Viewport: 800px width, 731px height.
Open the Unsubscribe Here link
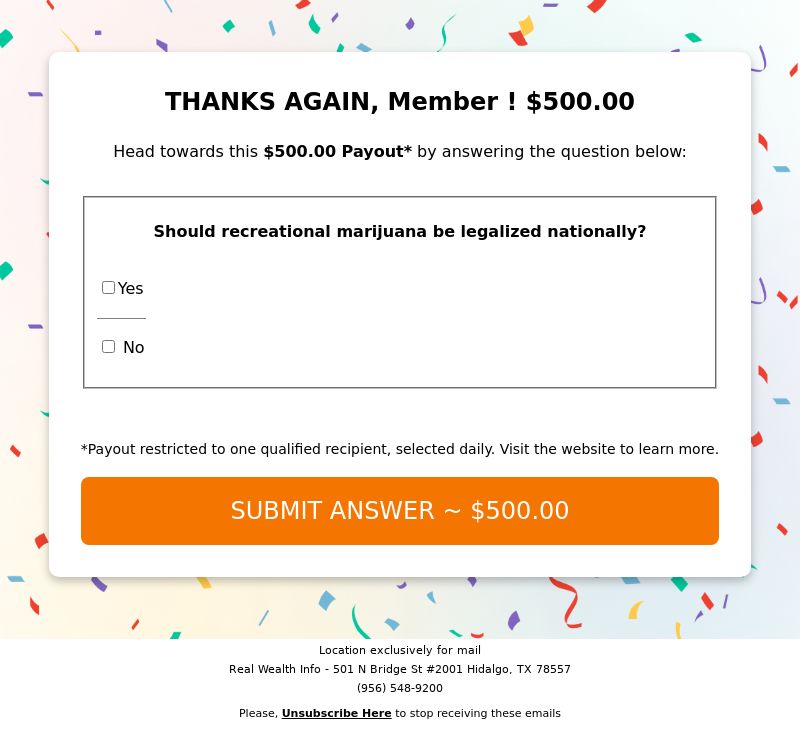coord(336,713)
